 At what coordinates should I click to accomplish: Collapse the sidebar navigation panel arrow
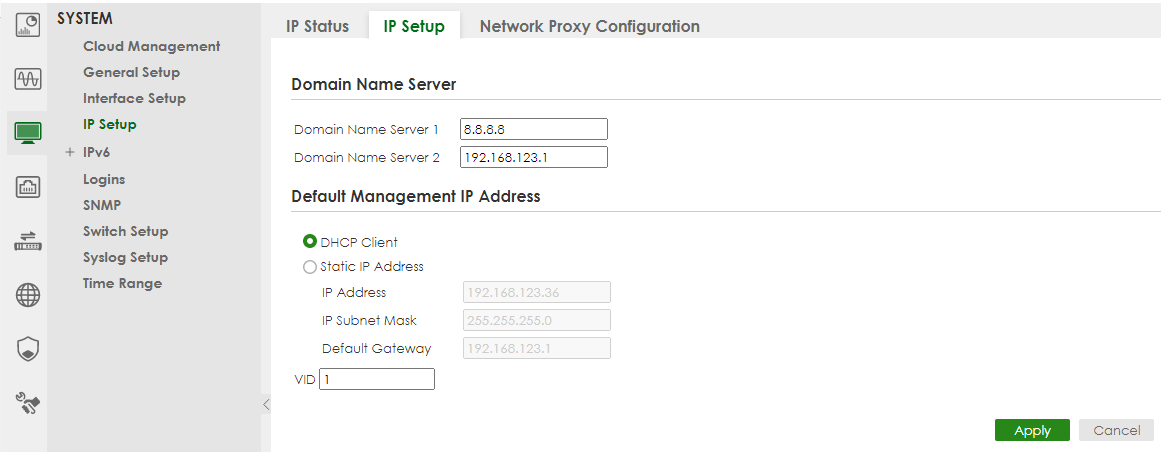266,404
